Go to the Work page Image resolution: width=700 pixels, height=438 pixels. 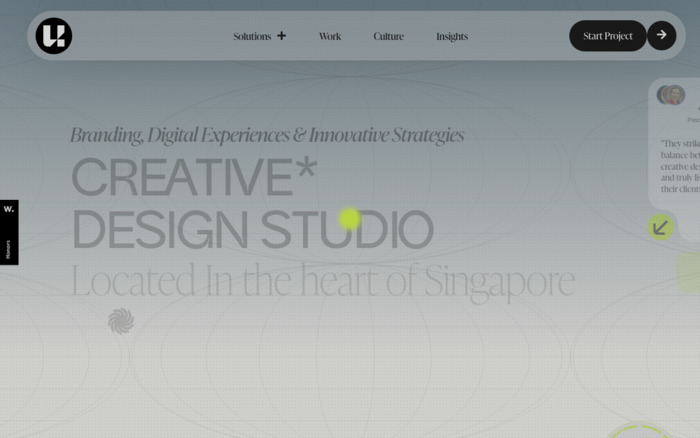pyautogui.click(x=330, y=36)
